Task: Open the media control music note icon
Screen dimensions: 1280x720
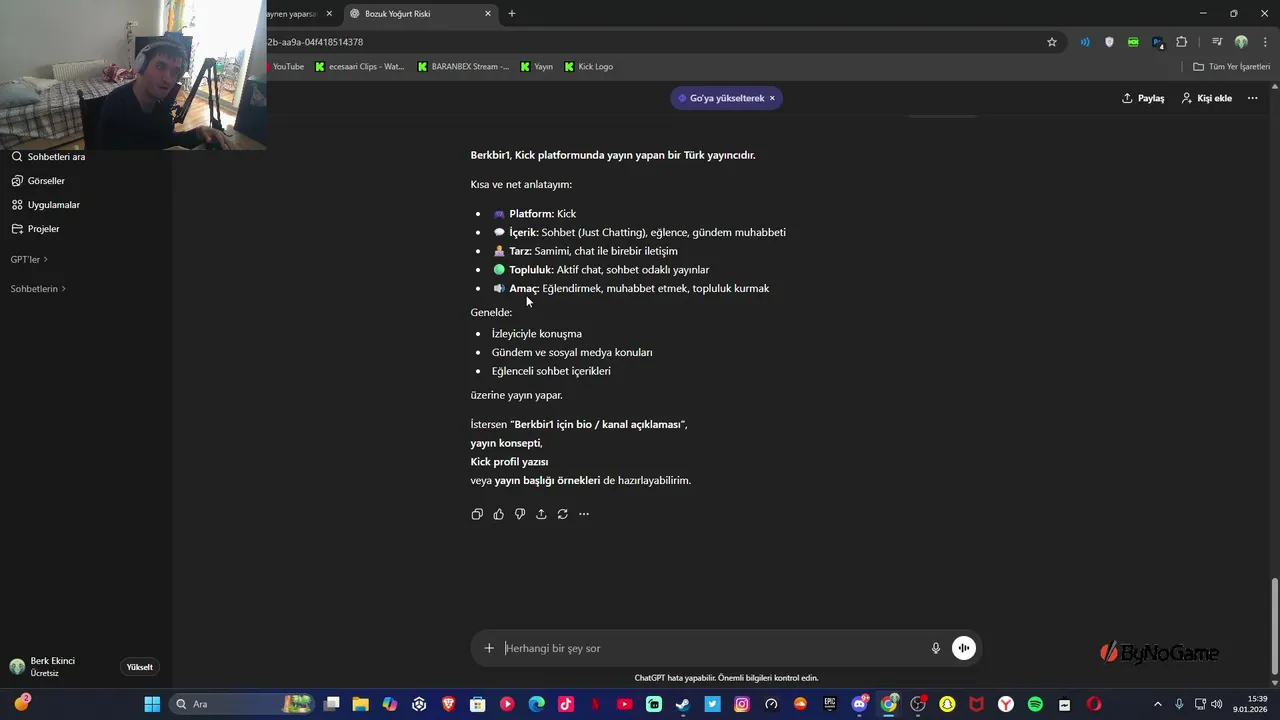Action: (x=1217, y=42)
